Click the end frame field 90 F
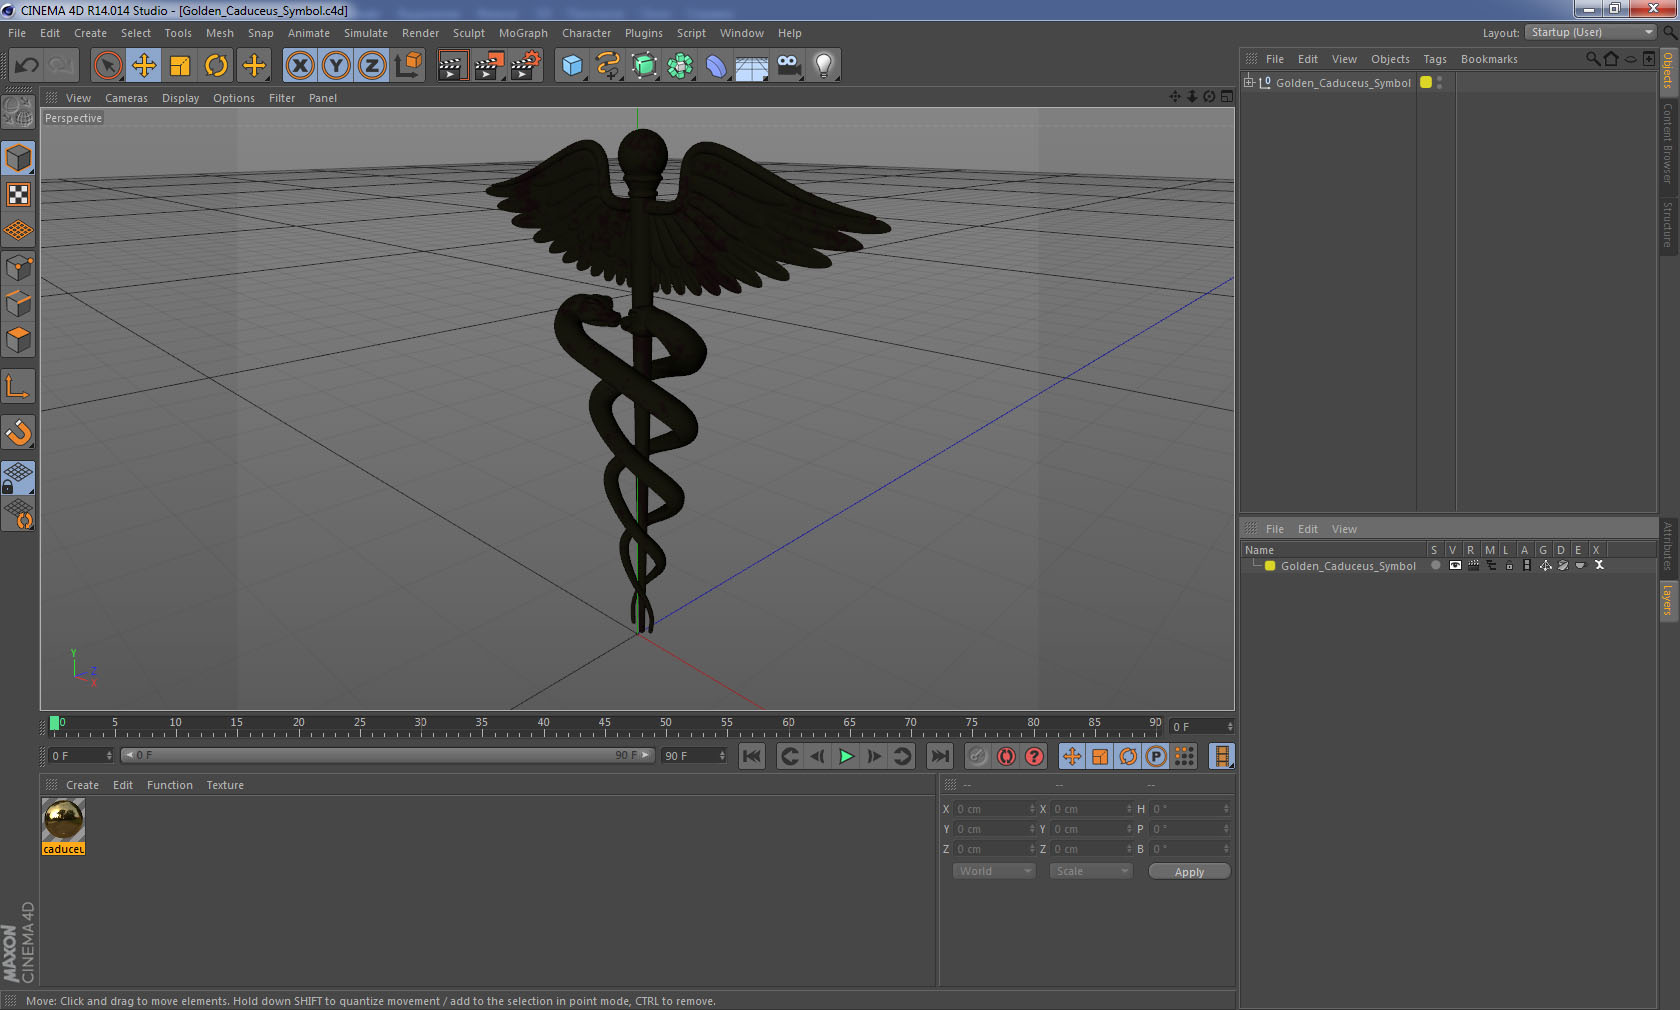The image size is (1680, 1010). [x=694, y=756]
